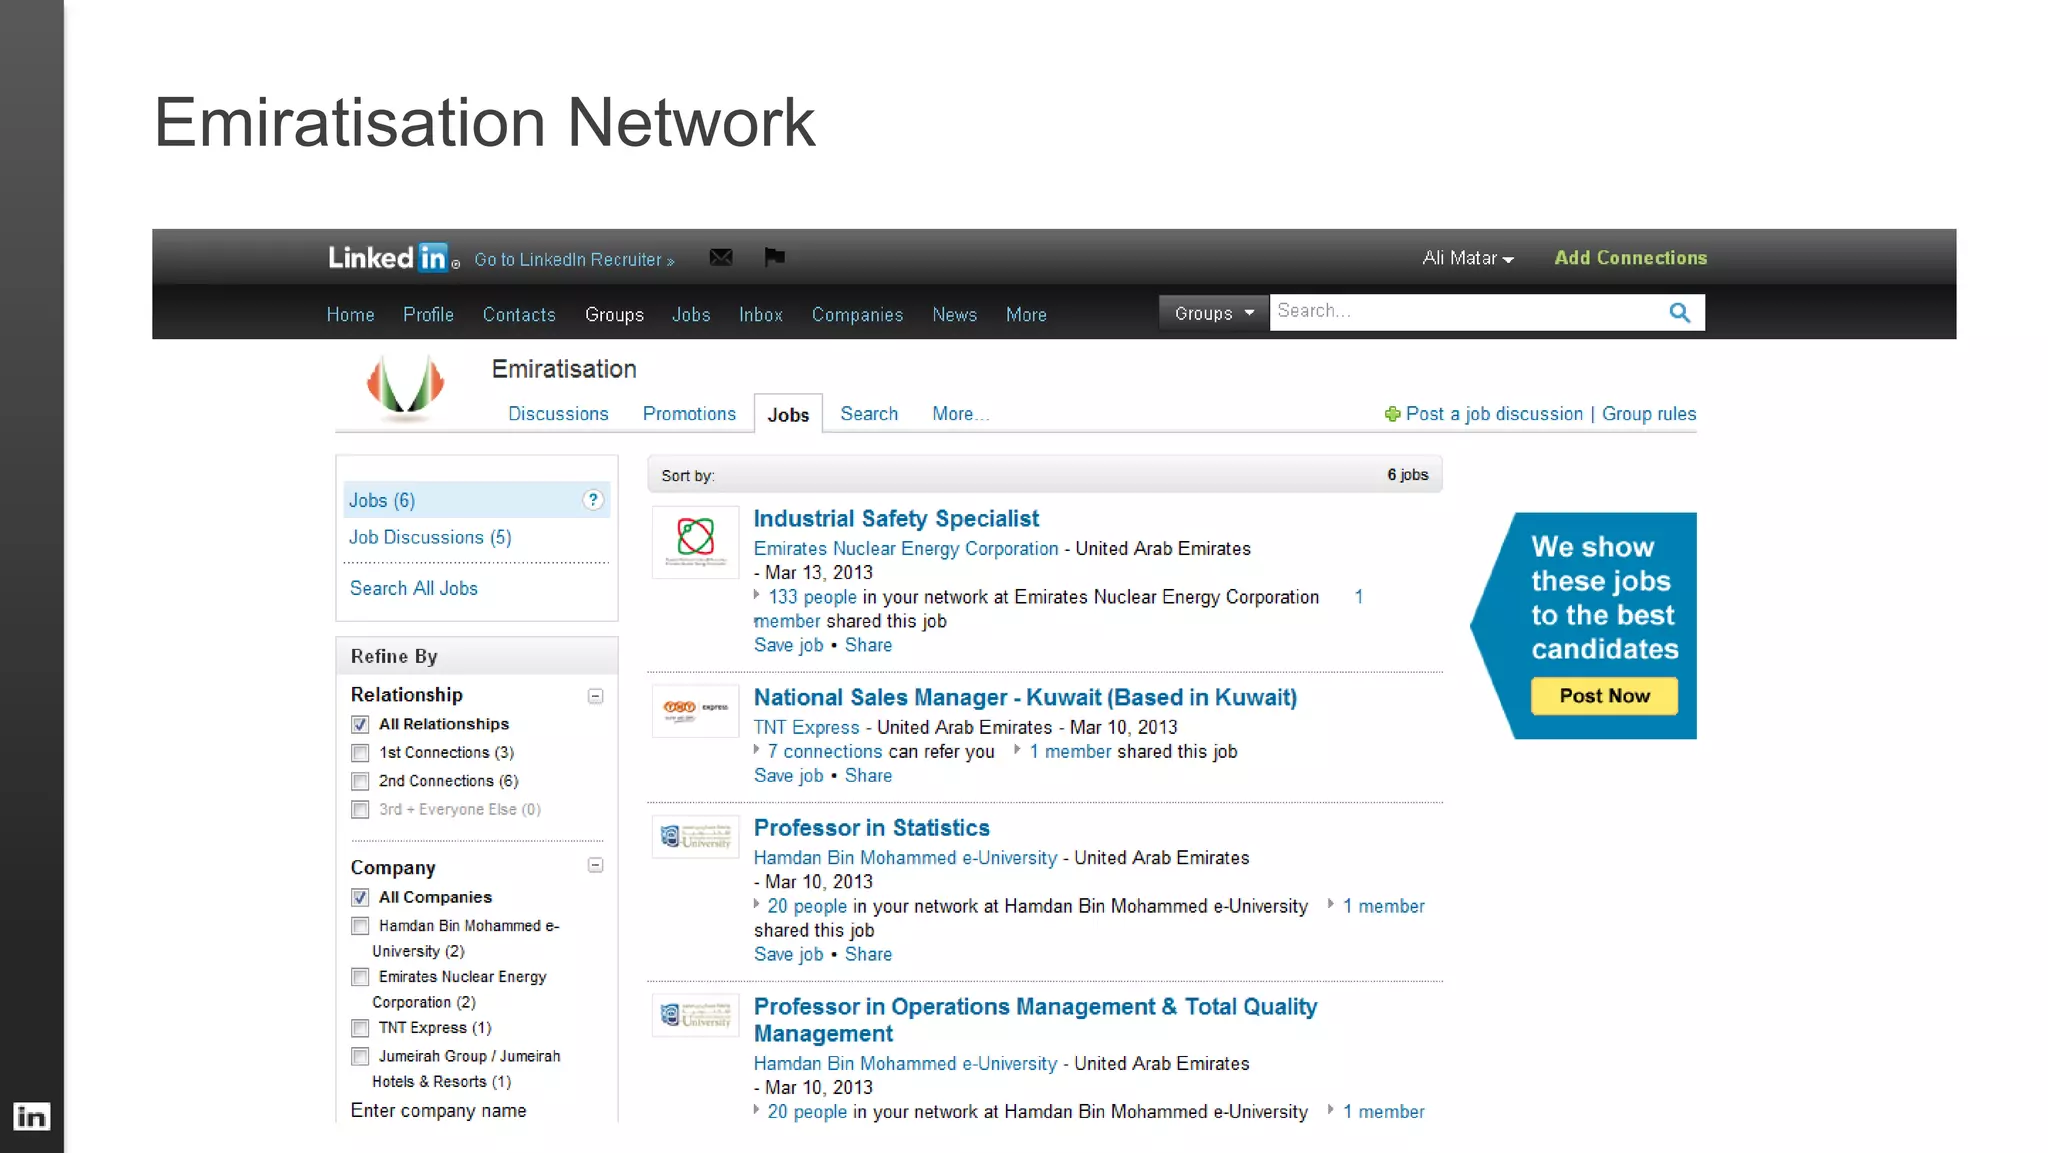Open Professor in Statistics university logo
The height and width of the screenshot is (1153, 2048).
(695, 836)
